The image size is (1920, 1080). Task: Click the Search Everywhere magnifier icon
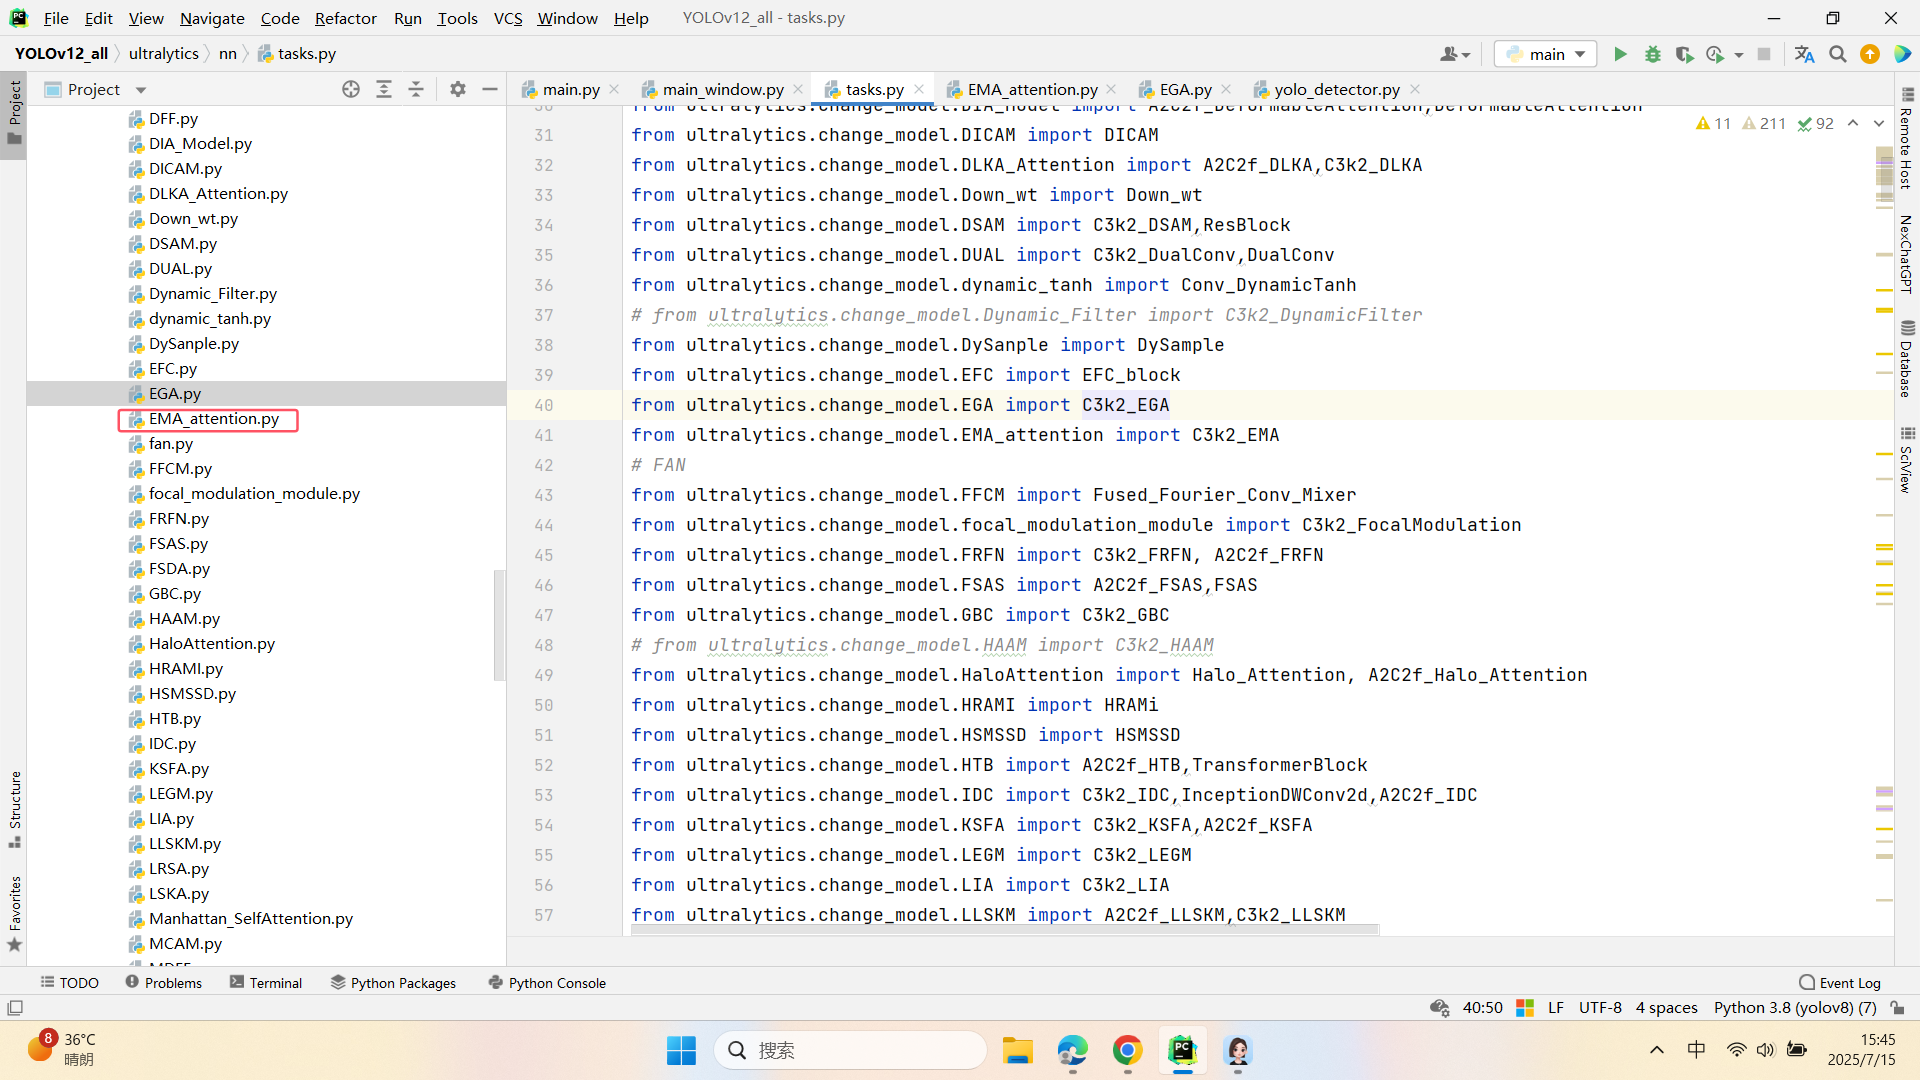click(1837, 54)
